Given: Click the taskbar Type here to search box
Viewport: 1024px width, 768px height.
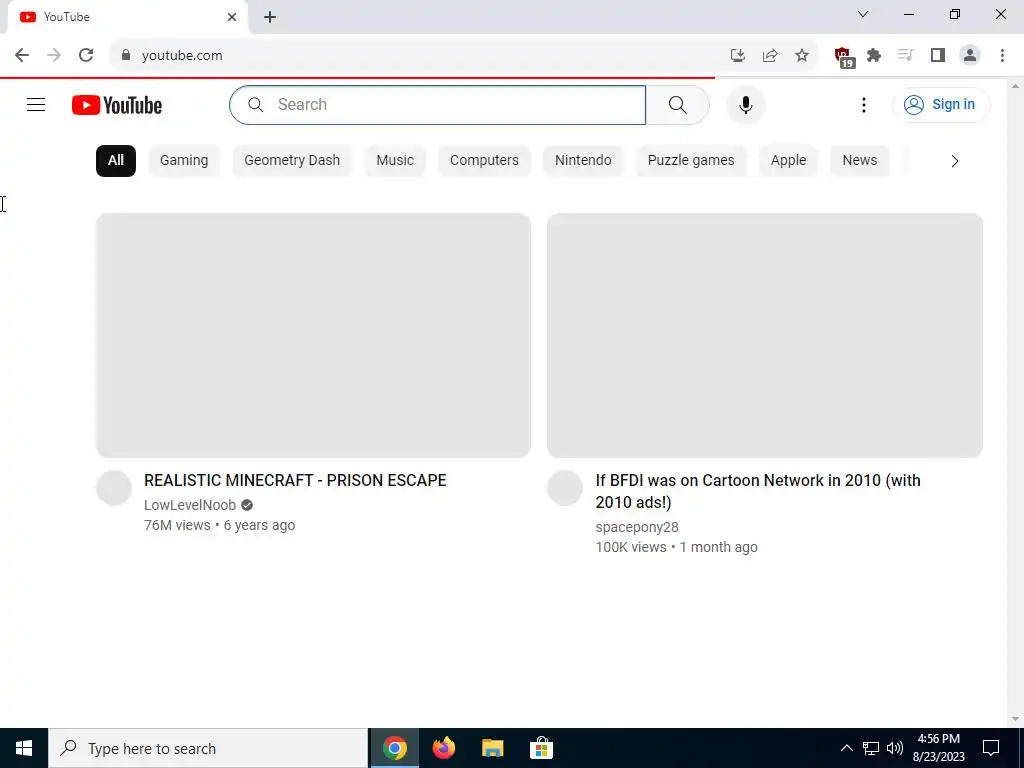Looking at the screenshot, I should click(208, 748).
